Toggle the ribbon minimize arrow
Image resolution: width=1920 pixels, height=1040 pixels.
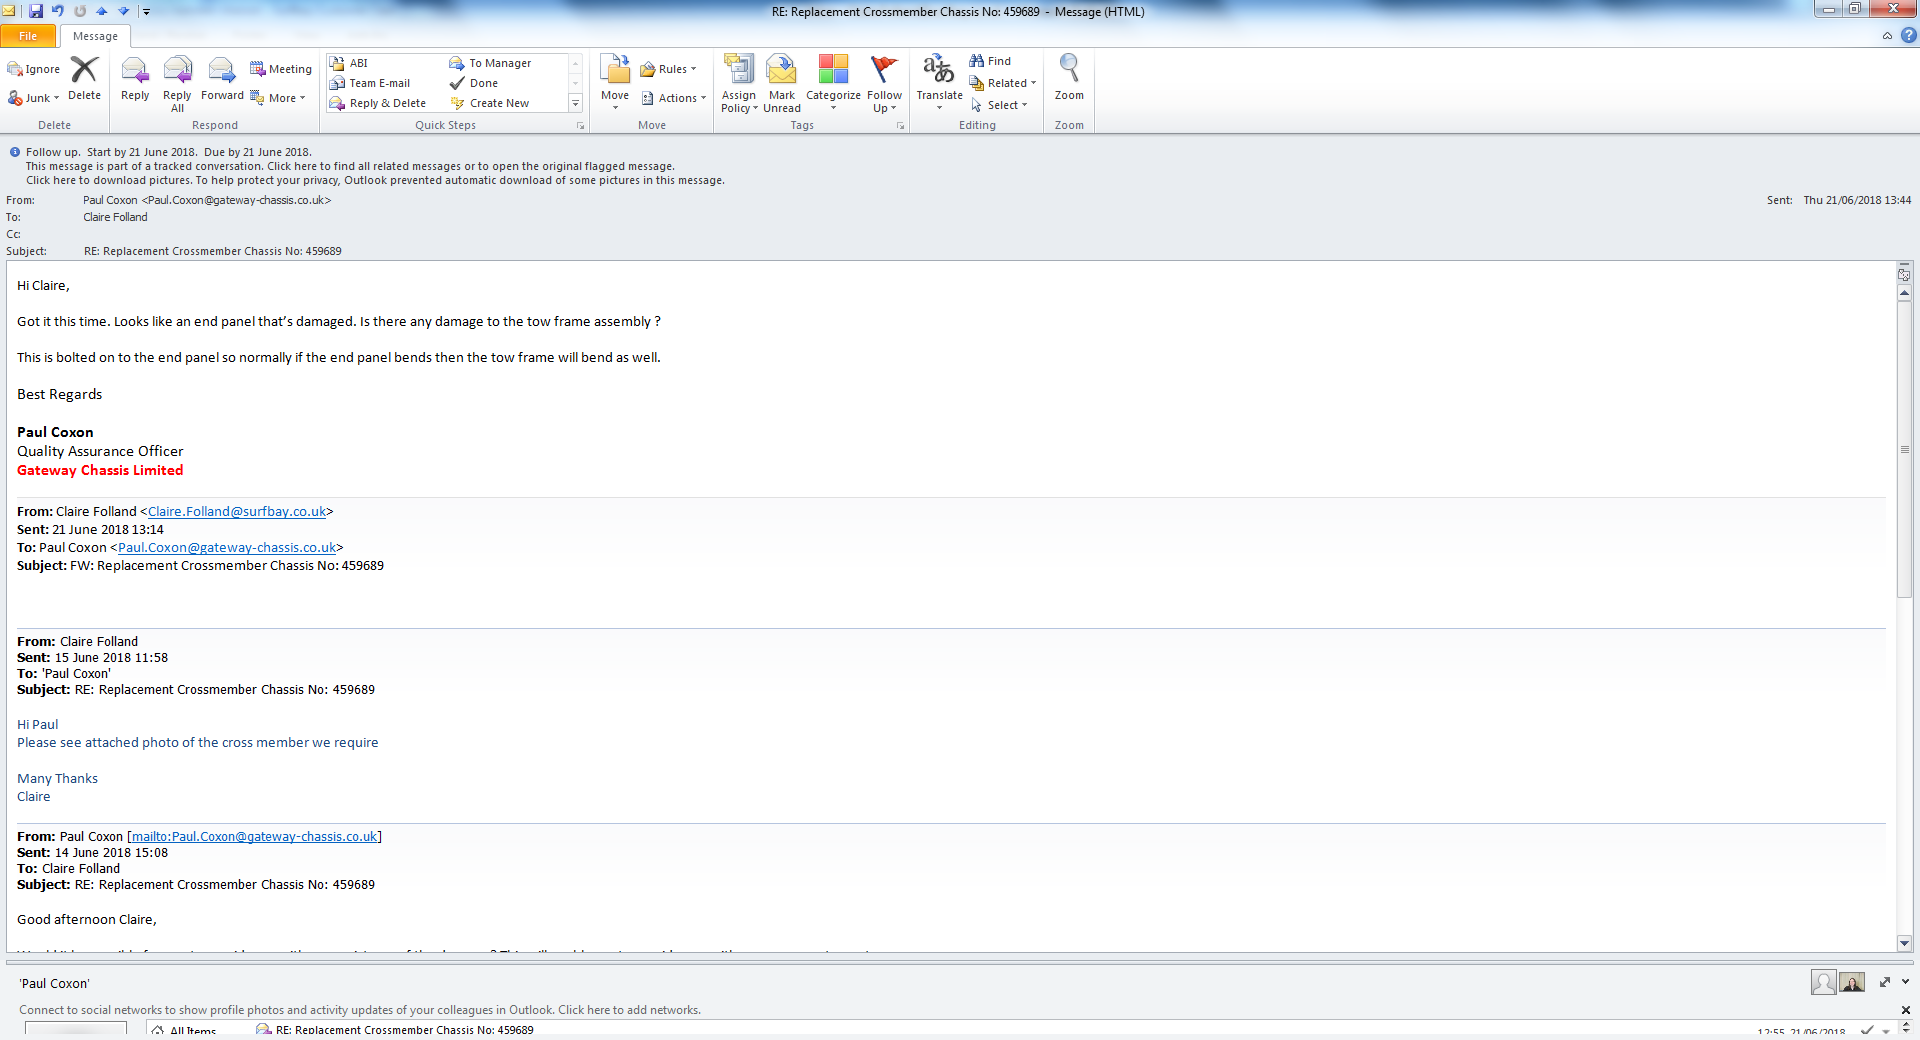coord(1887,36)
